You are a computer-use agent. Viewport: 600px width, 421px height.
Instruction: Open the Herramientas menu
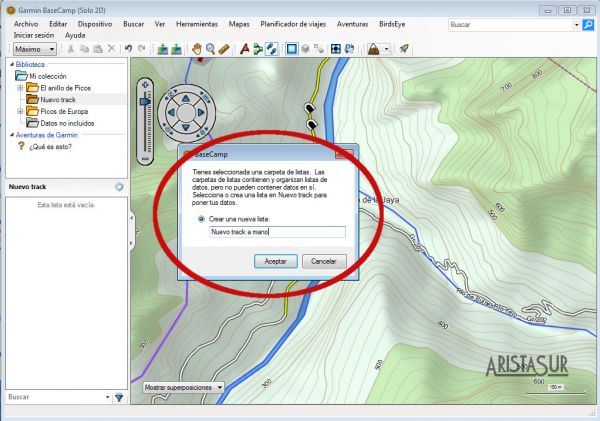197,24
